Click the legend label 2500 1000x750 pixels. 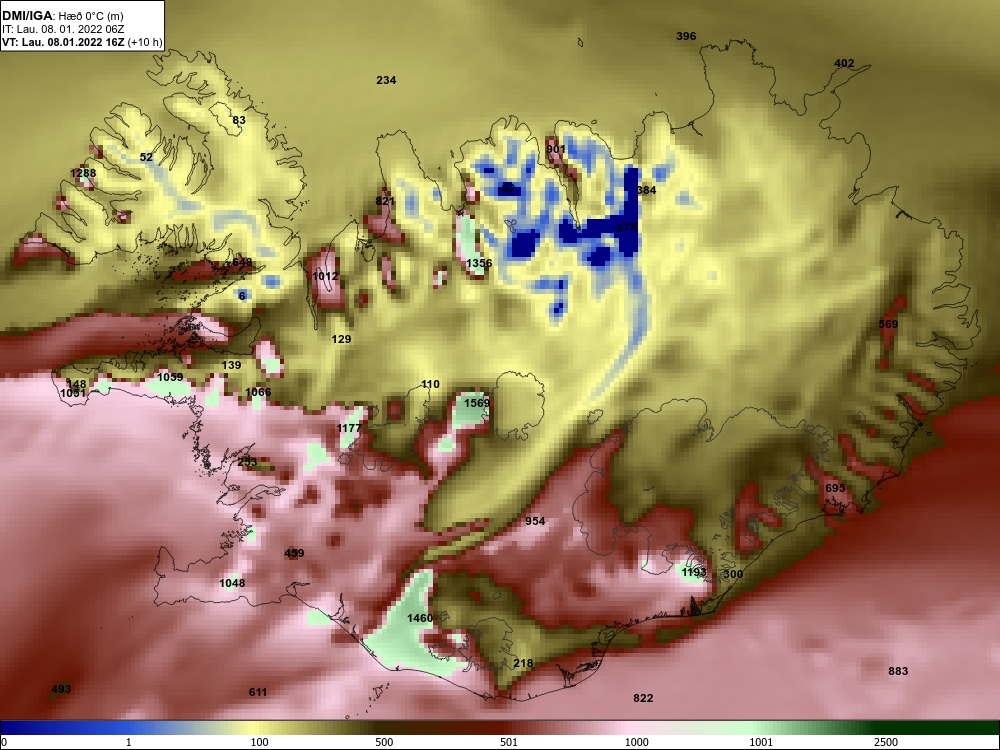tap(886, 742)
